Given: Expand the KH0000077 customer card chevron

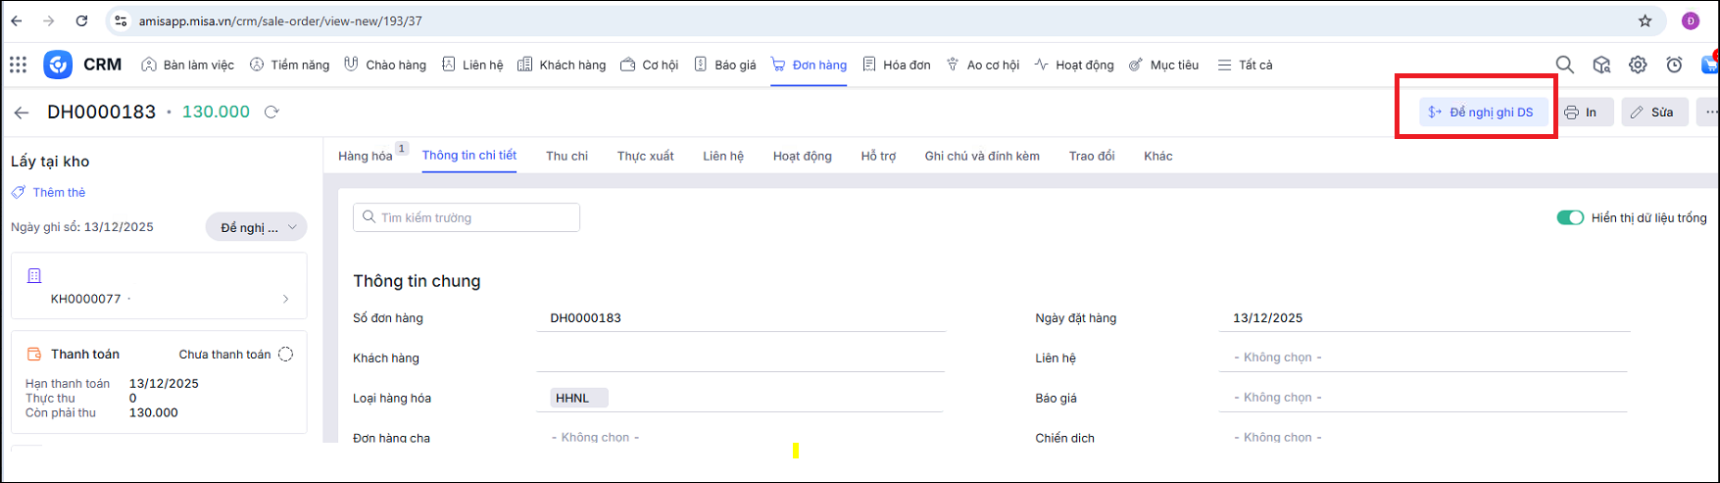Looking at the screenshot, I should [286, 299].
